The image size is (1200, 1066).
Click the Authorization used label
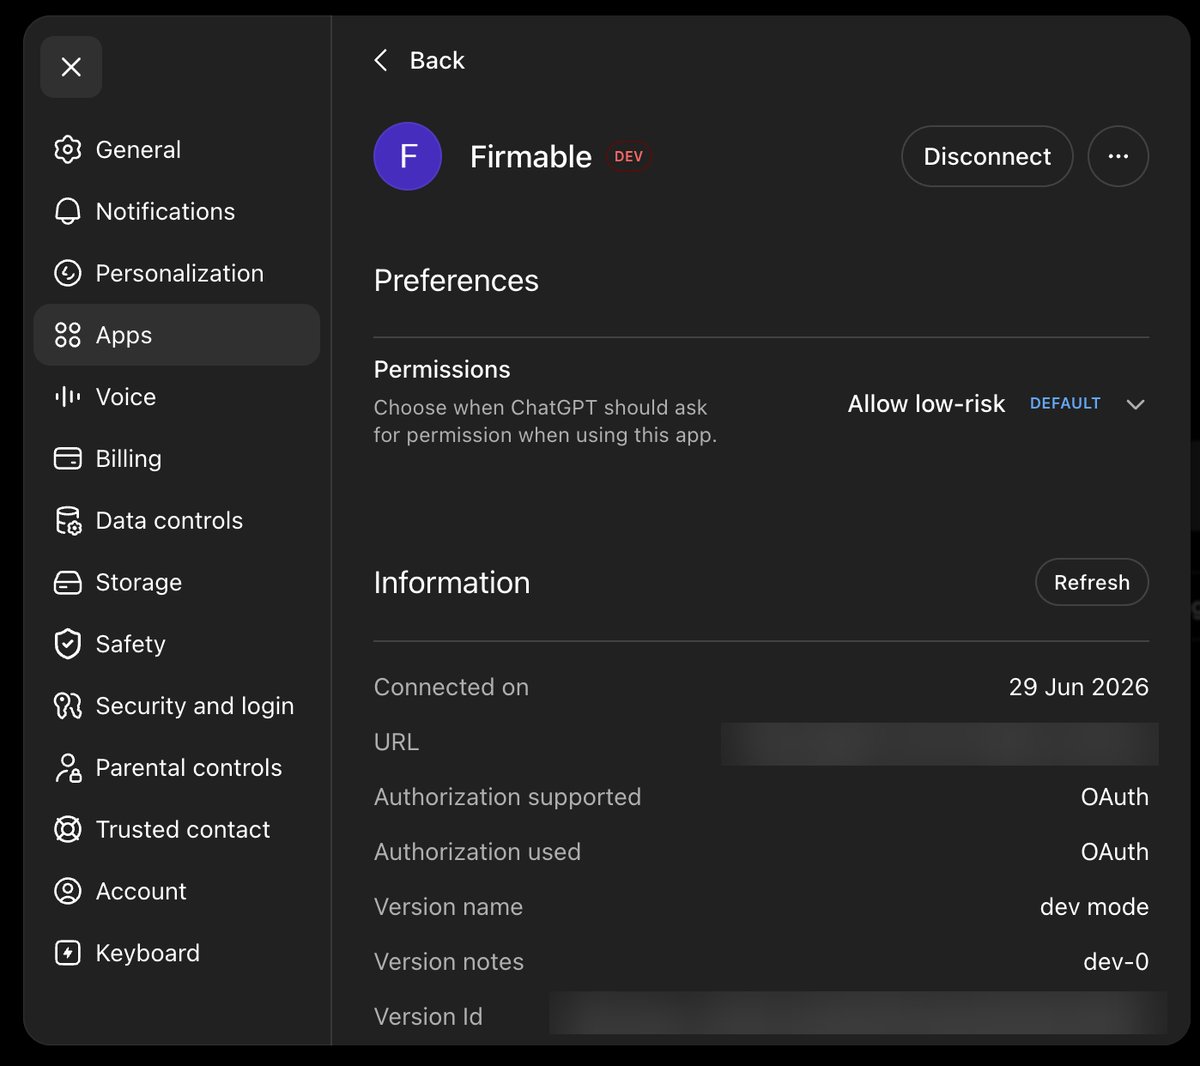coord(477,852)
